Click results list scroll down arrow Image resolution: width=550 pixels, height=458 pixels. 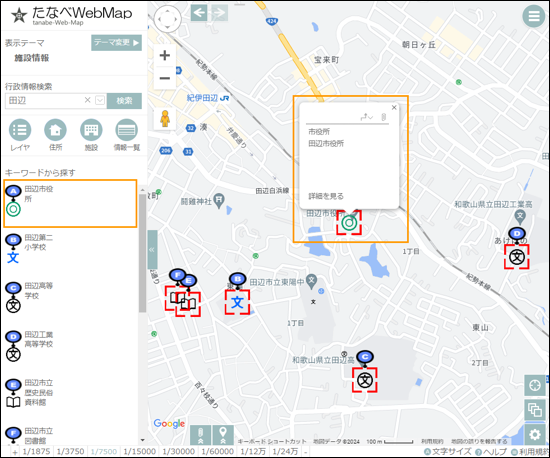point(142,440)
